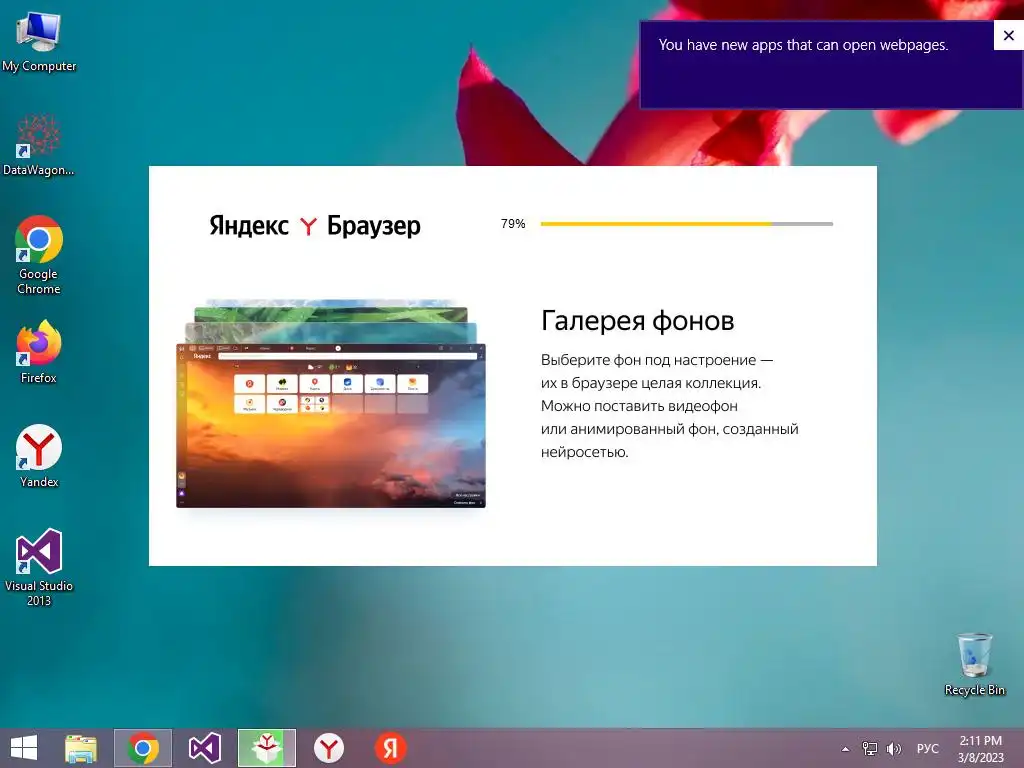Click the 79% progress label
1024x768 pixels.
tap(513, 224)
